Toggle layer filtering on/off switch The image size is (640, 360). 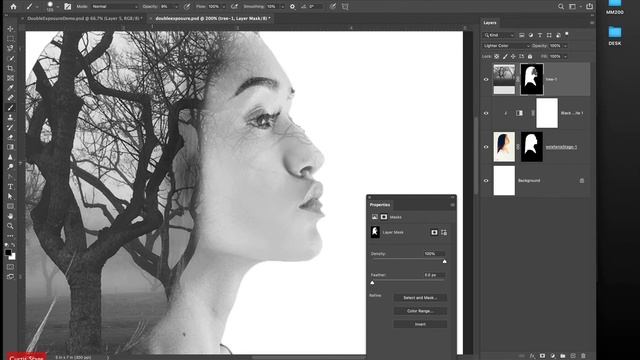(x=567, y=35)
